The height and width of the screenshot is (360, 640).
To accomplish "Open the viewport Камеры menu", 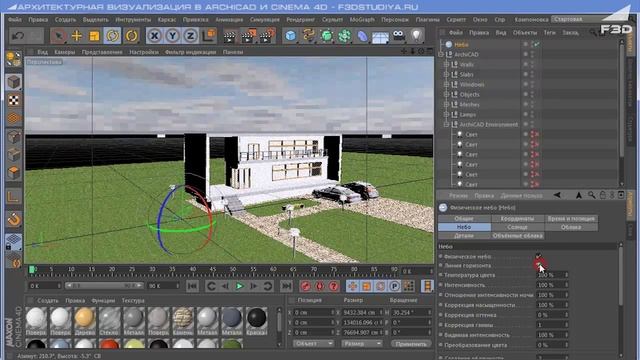I will coord(64,52).
